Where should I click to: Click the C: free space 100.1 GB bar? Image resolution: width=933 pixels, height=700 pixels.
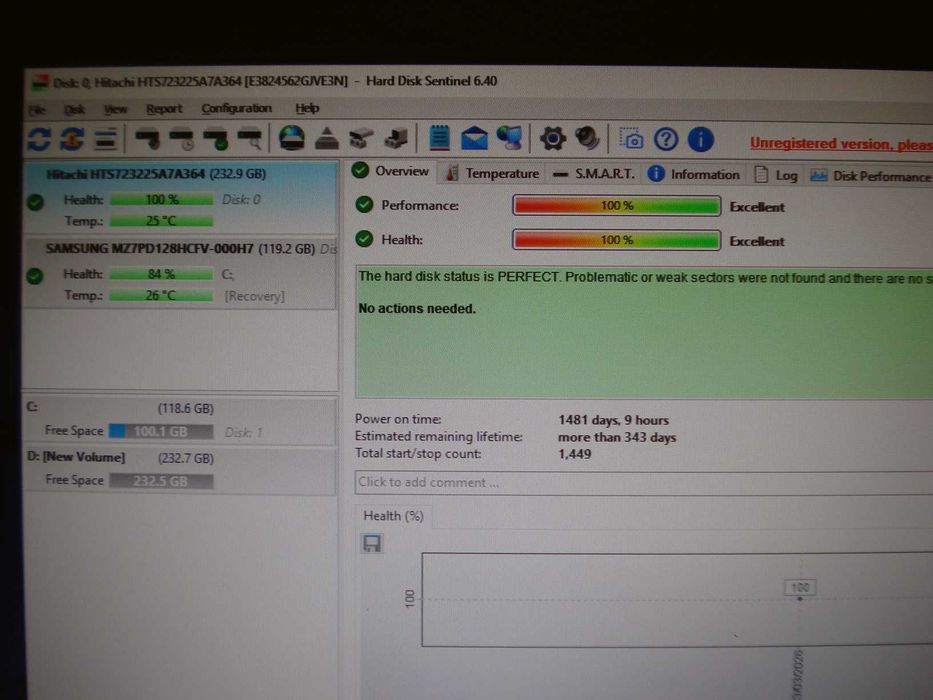point(161,432)
